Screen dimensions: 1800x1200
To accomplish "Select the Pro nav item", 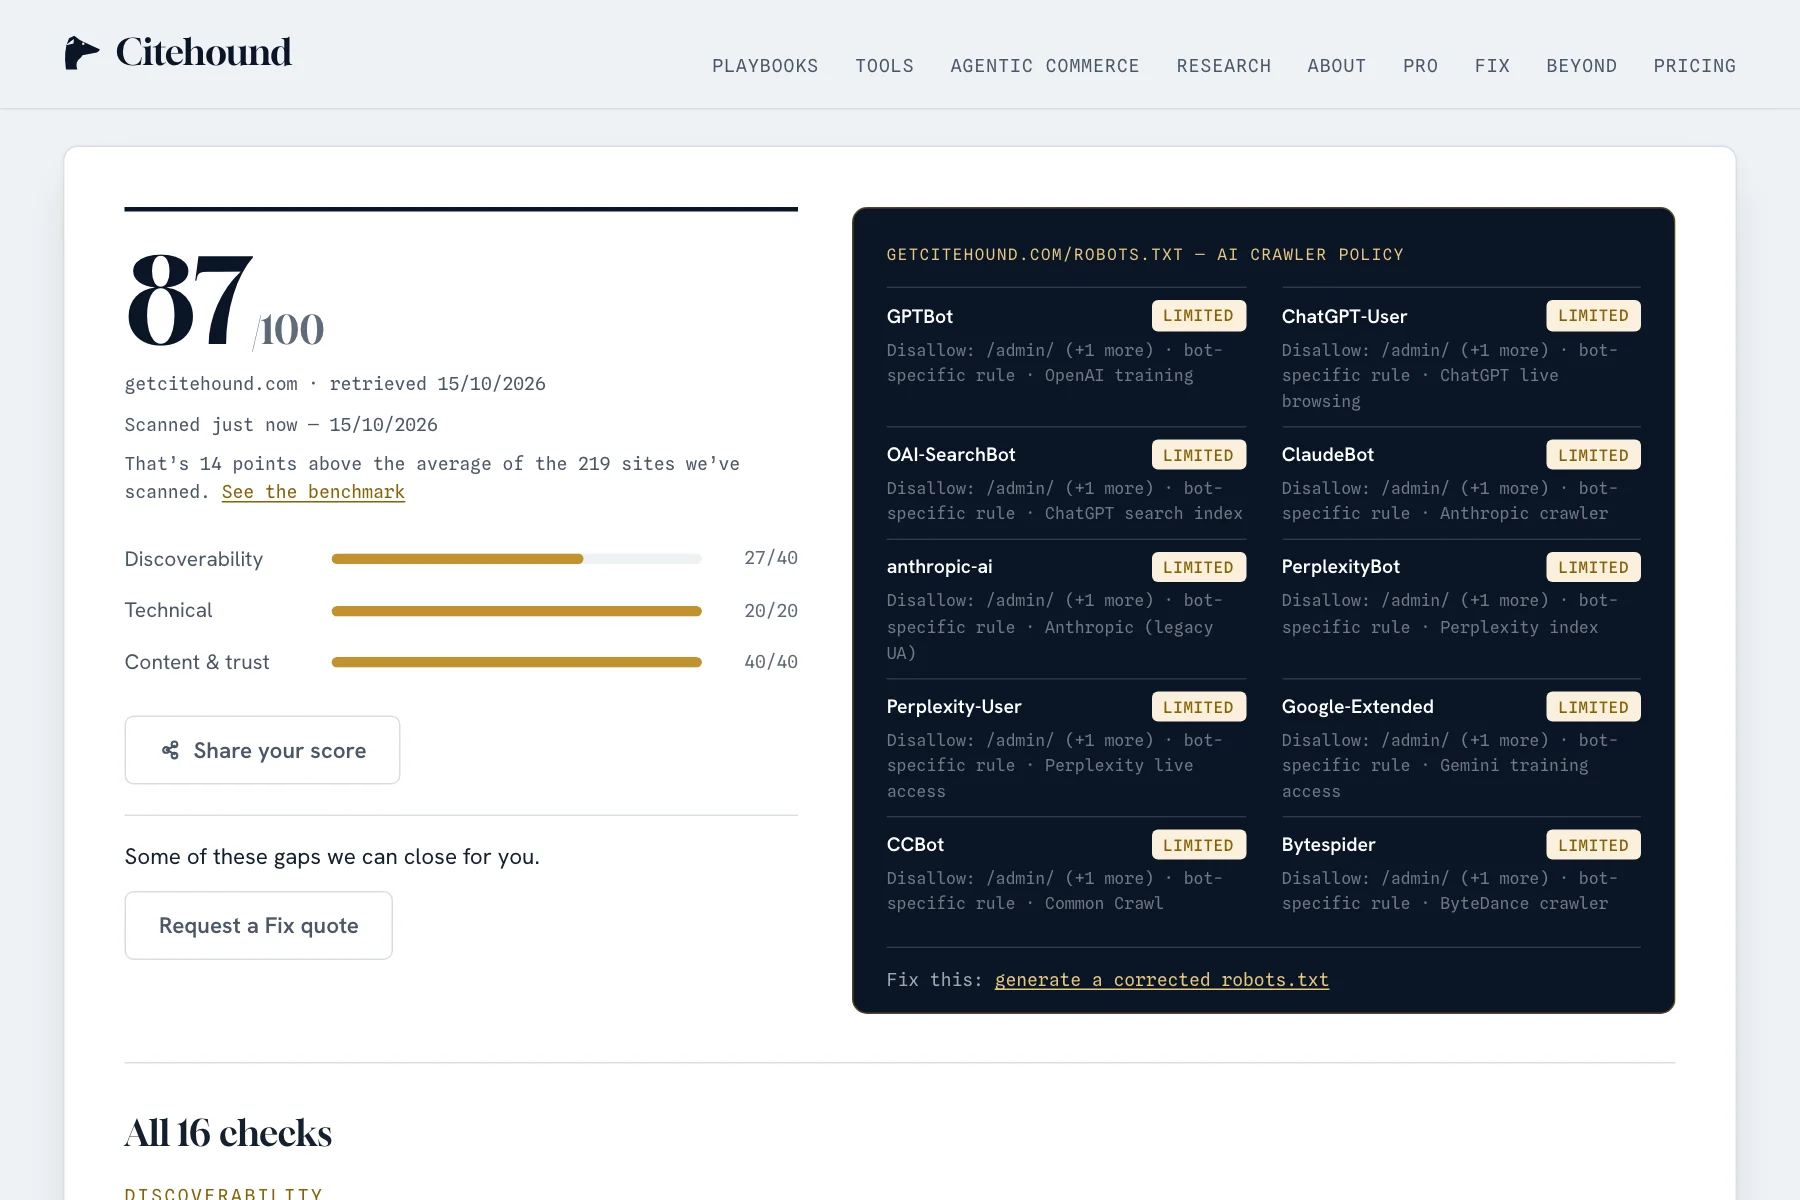I will (x=1420, y=66).
